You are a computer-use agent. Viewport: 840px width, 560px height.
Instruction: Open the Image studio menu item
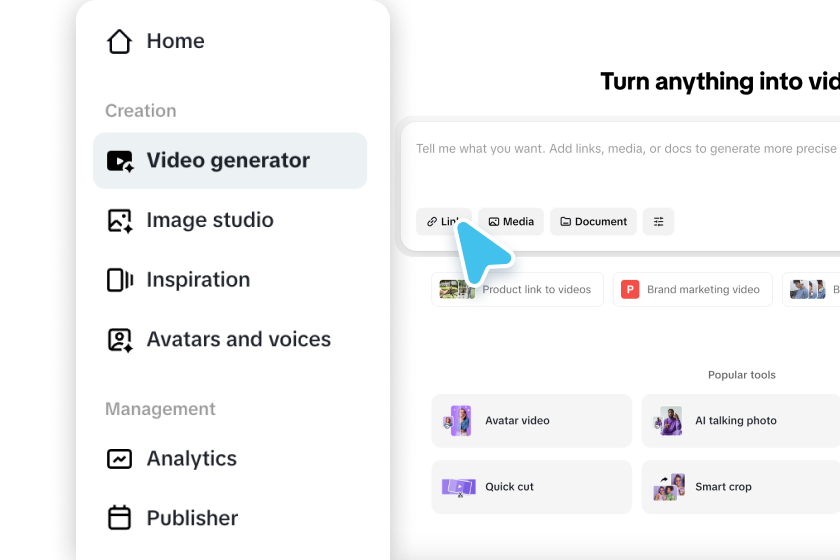230,220
